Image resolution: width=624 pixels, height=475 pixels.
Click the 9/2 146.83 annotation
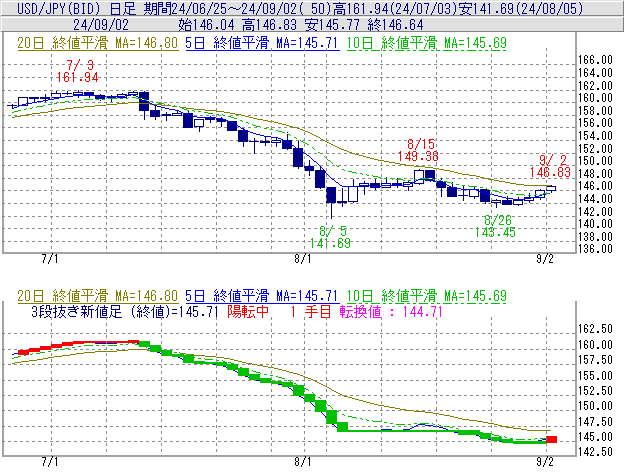pyautogui.click(x=550, y=166)
